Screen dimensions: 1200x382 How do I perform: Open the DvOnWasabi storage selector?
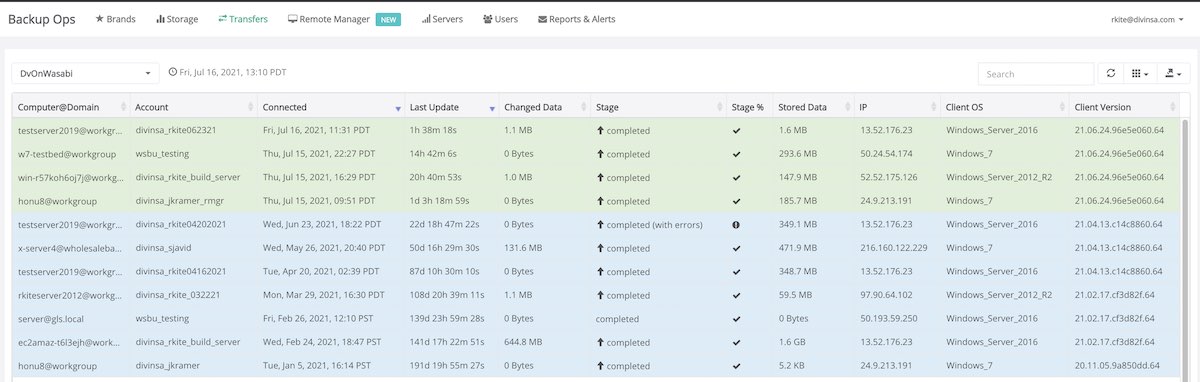pos(85,73)
